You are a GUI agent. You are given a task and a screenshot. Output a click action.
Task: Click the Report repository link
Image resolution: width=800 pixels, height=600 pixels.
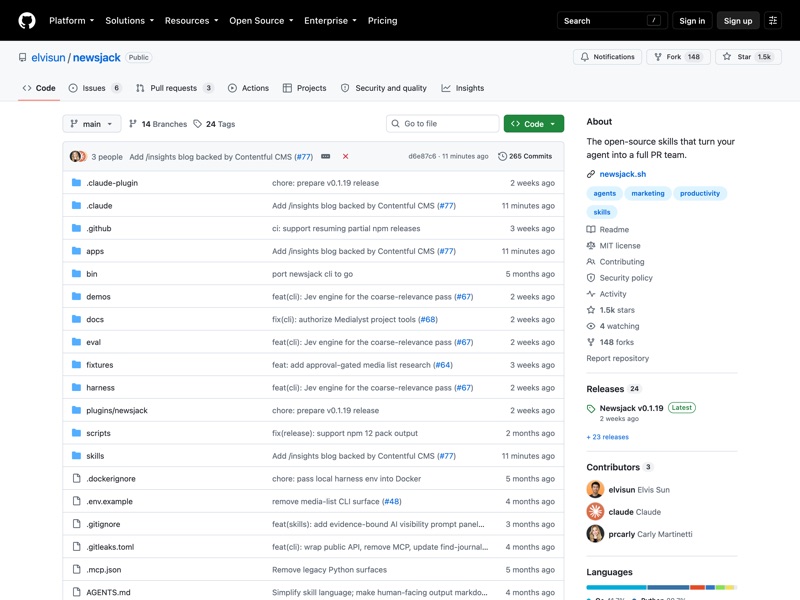point(617,358)
